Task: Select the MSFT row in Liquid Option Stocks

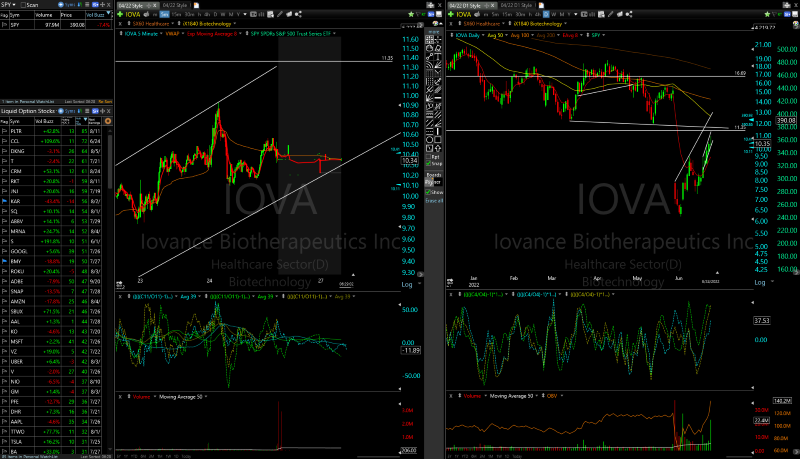Action: (x=56, y=342)
